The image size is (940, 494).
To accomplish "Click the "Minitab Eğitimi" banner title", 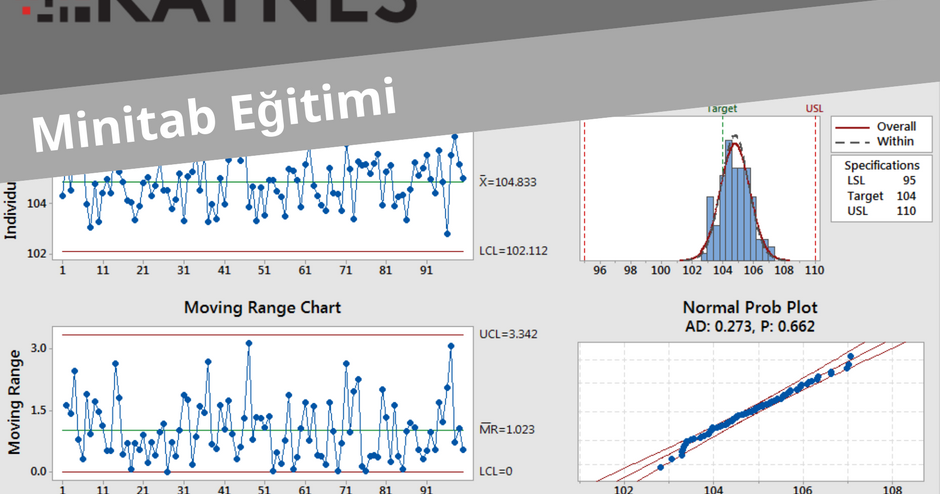I will tap(214, 116).
